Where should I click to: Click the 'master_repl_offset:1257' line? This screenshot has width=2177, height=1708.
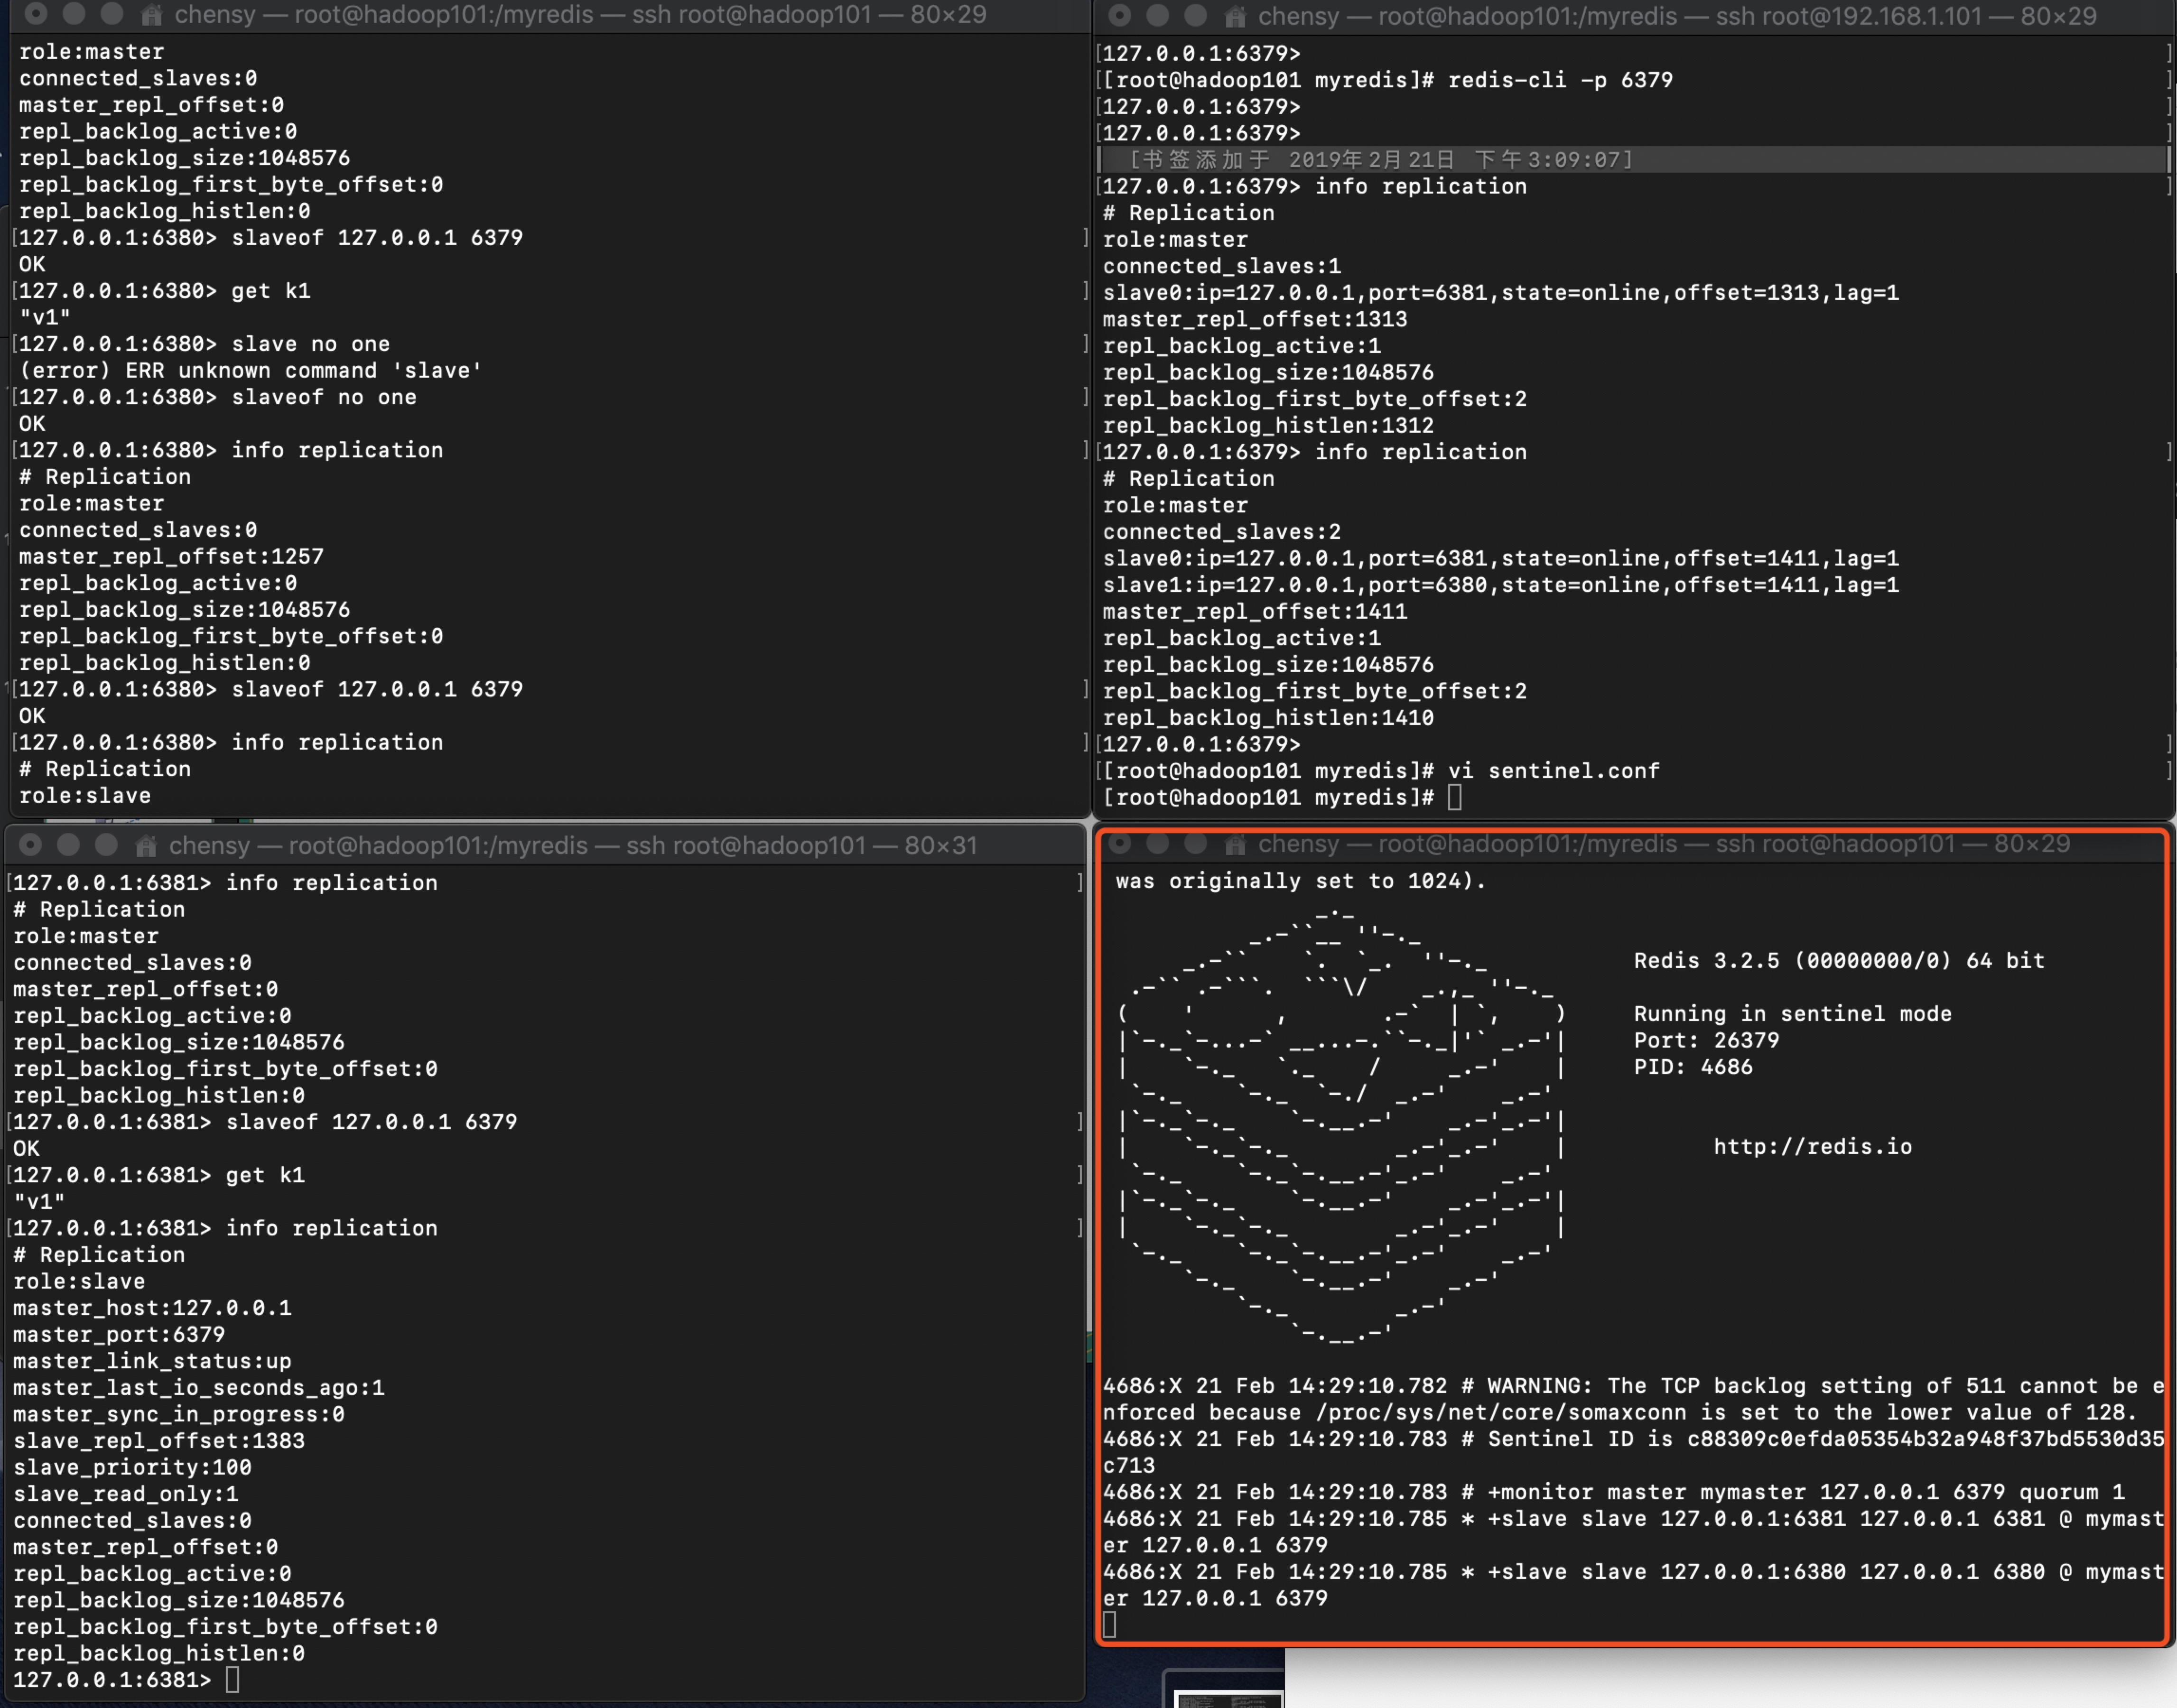(x=171, y=557)
